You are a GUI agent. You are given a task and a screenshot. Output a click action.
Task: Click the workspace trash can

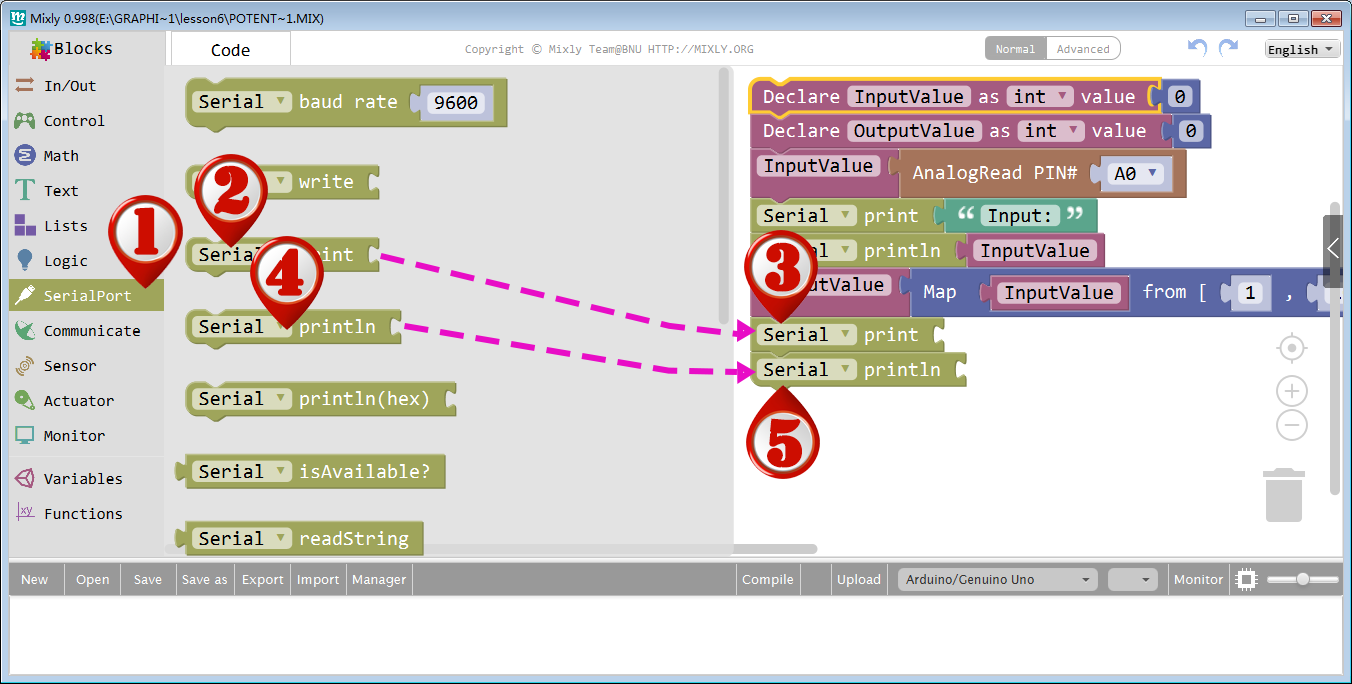(1284, 495)
